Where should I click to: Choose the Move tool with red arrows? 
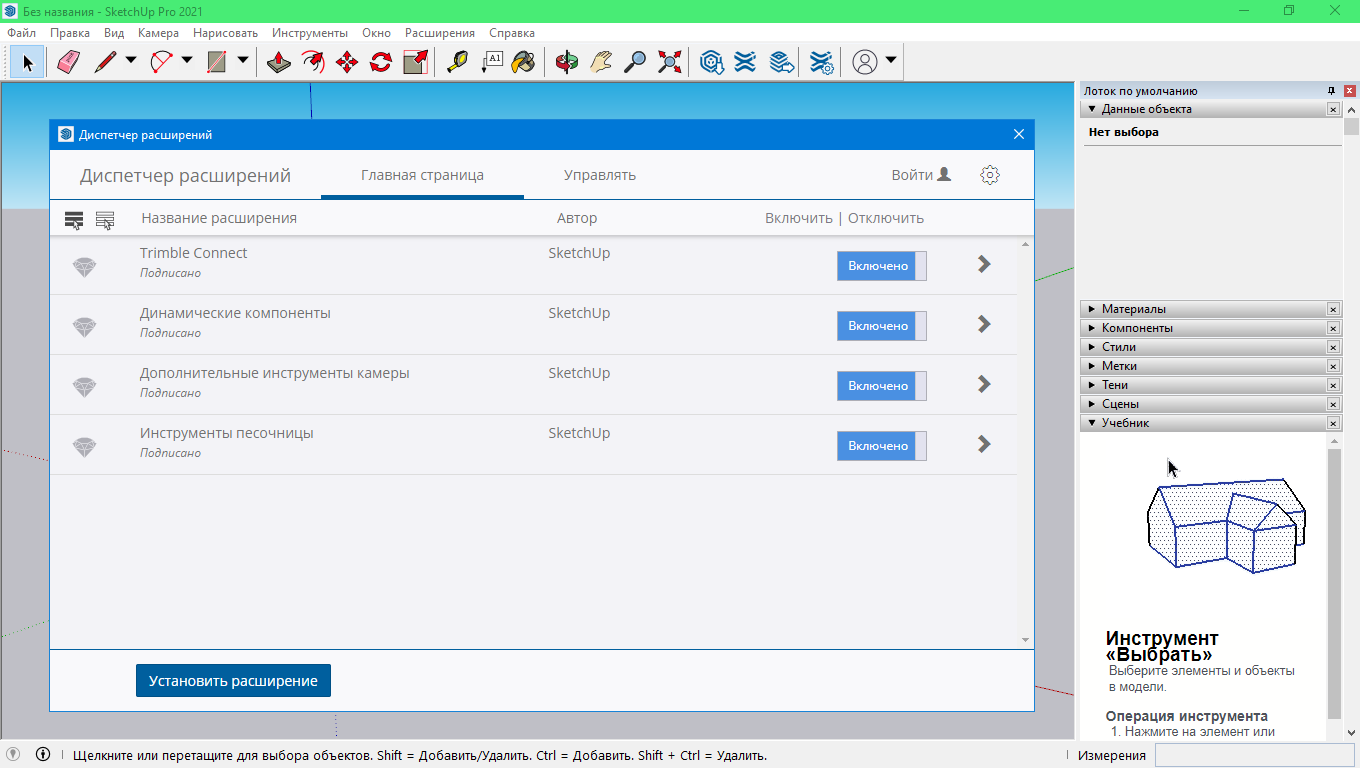347,62
